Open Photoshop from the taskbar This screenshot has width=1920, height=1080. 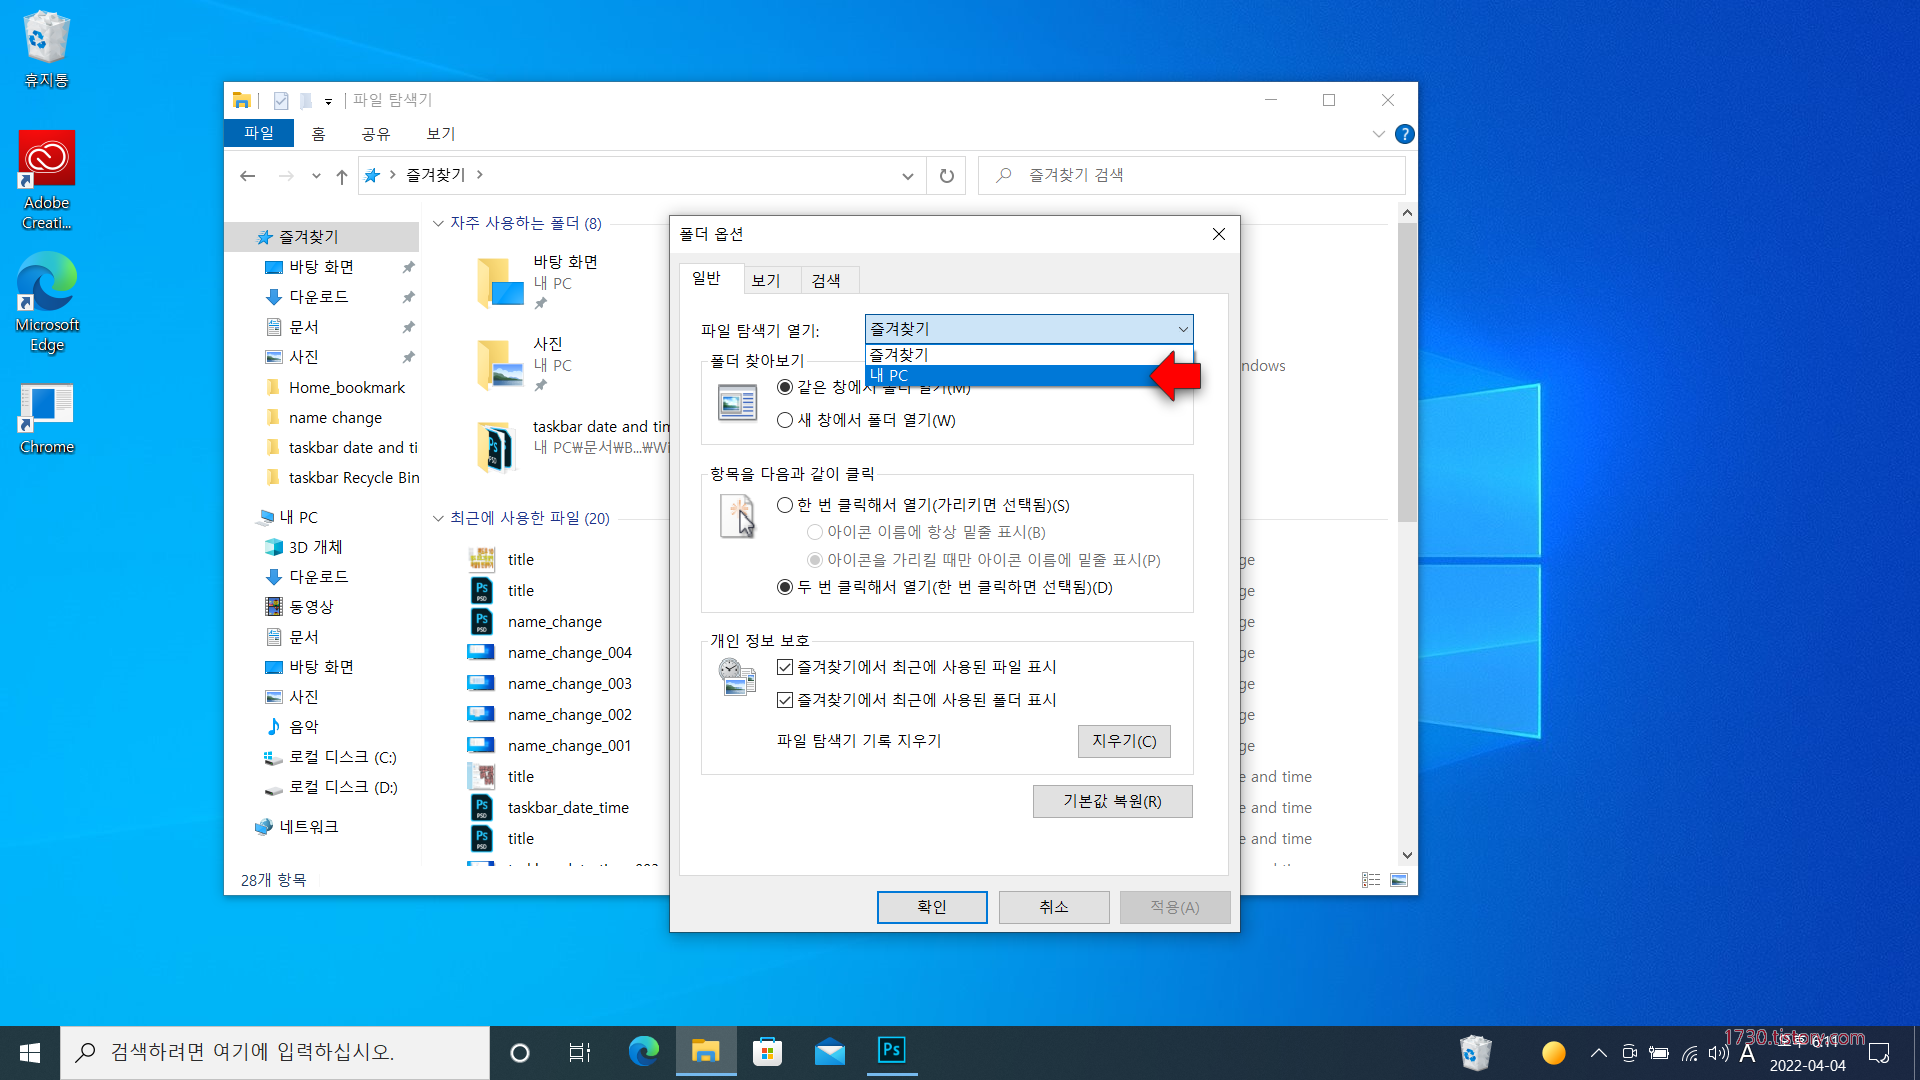coord(891,1051)
